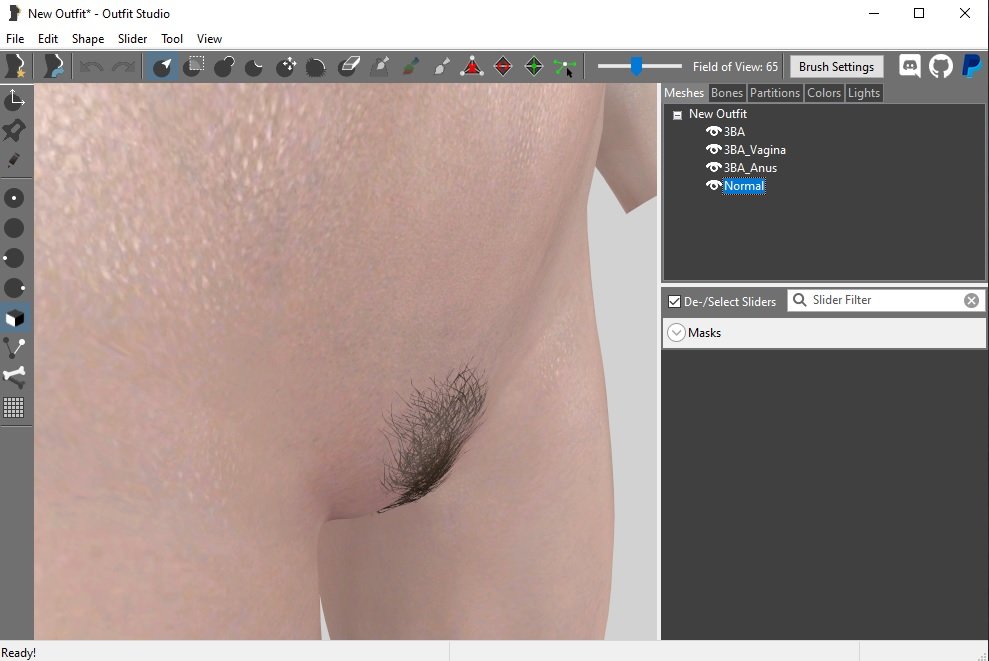The width and height of the screenshot is (989, 661).
Task: Click the Load Project toolbar icon
Action: point(52,67)
